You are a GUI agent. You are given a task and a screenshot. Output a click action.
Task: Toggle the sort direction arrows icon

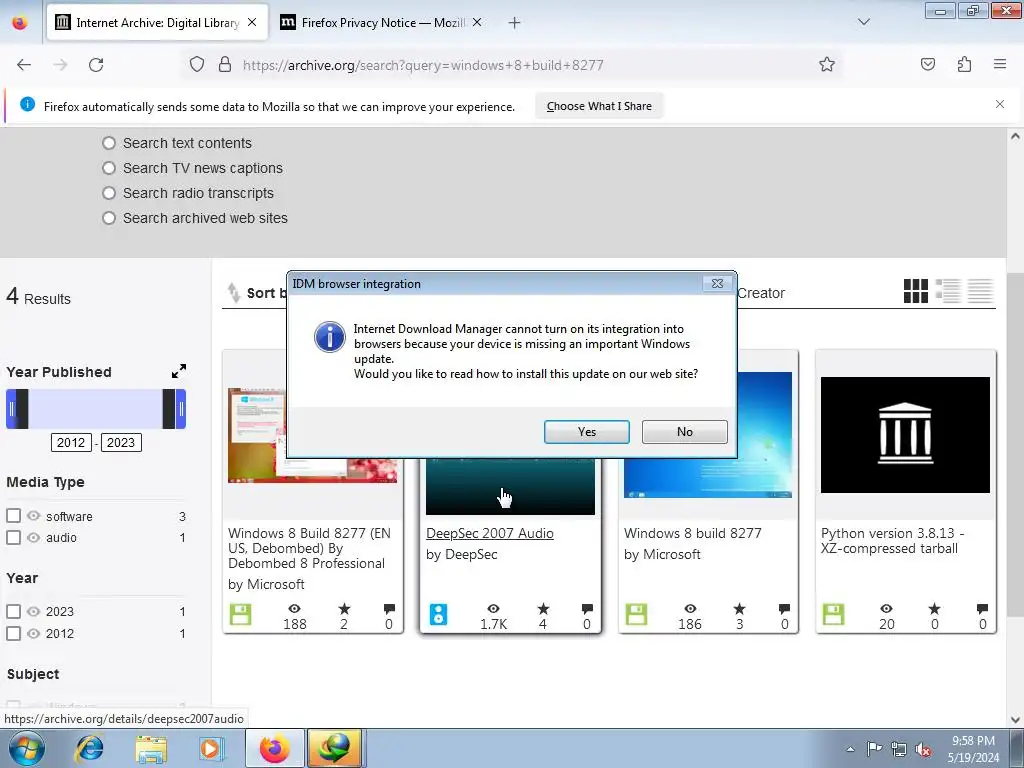pos(233,293)
